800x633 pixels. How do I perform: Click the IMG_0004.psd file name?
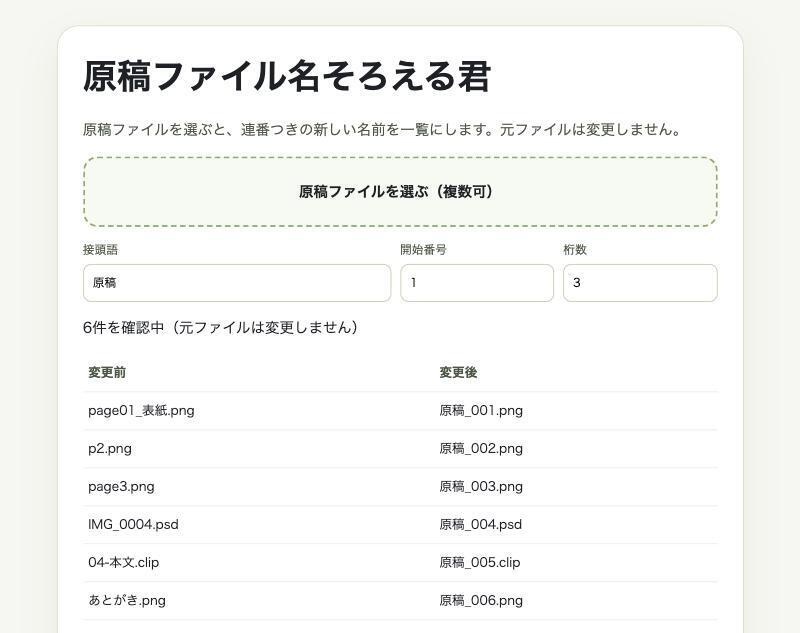coord(133,524)
